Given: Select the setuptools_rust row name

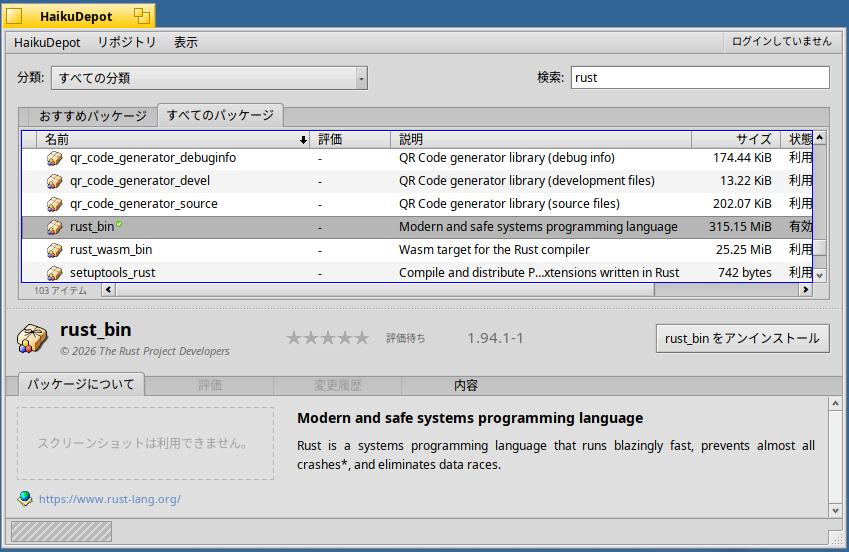Looking at the screenshot, I should 113,272.
